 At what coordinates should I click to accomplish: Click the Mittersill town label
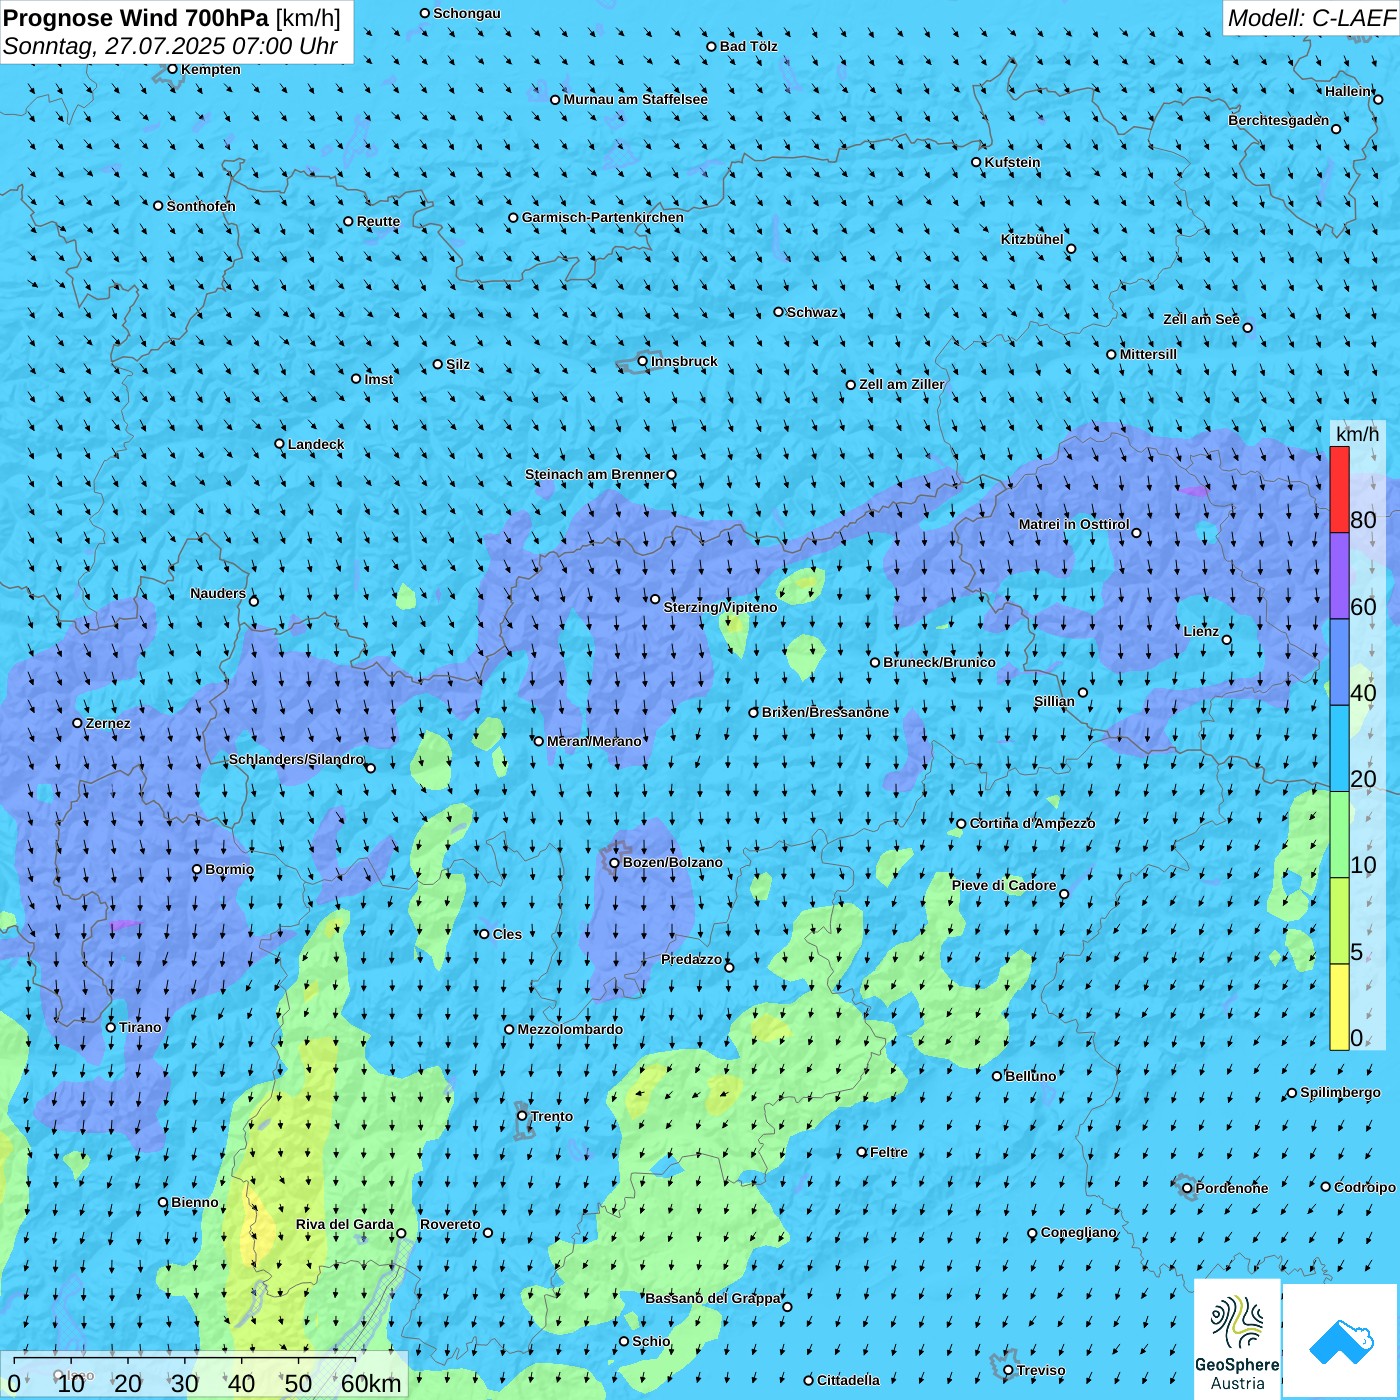click(x=1148, y=354)
